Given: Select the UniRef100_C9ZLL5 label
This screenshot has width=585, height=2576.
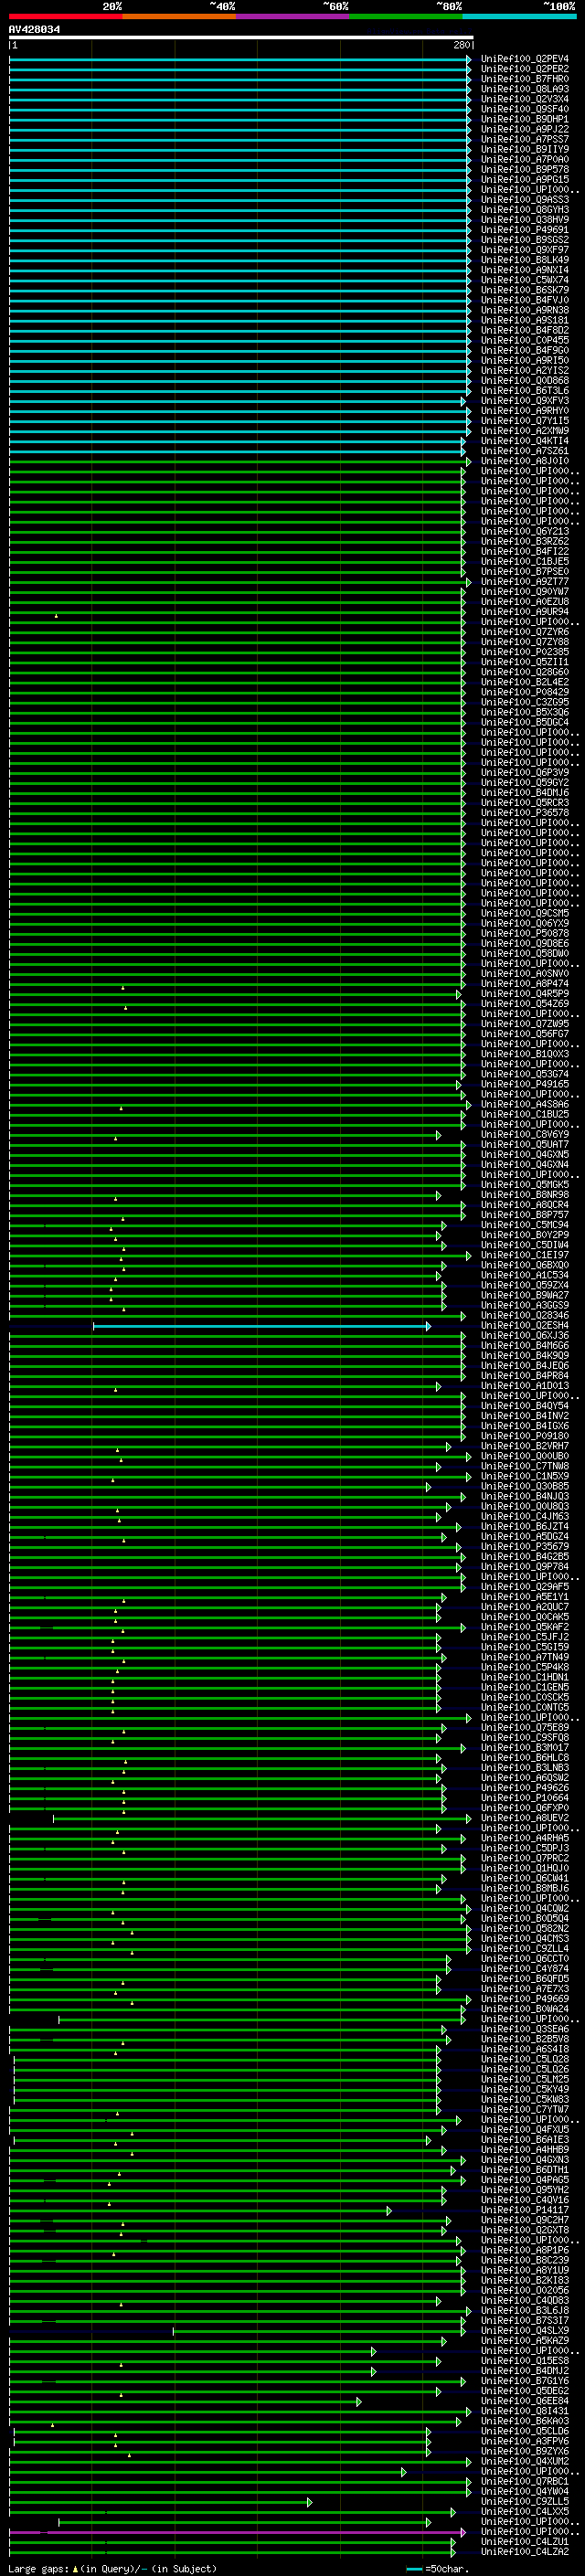Looking at the screenshot, I should tap(524, 2502).
